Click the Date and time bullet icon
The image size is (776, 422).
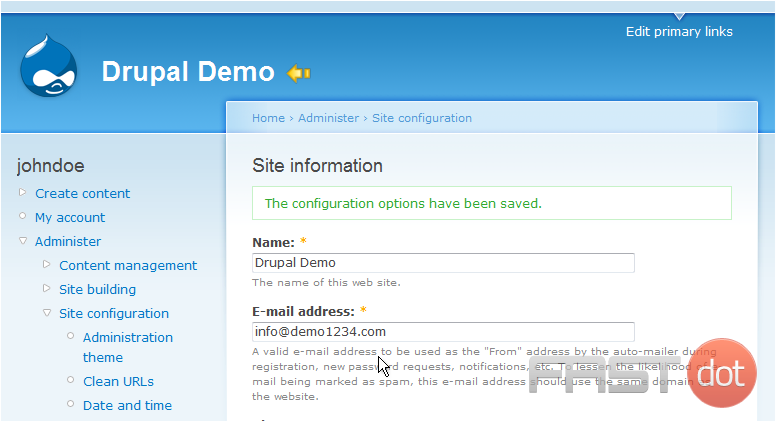click(70, 404)
